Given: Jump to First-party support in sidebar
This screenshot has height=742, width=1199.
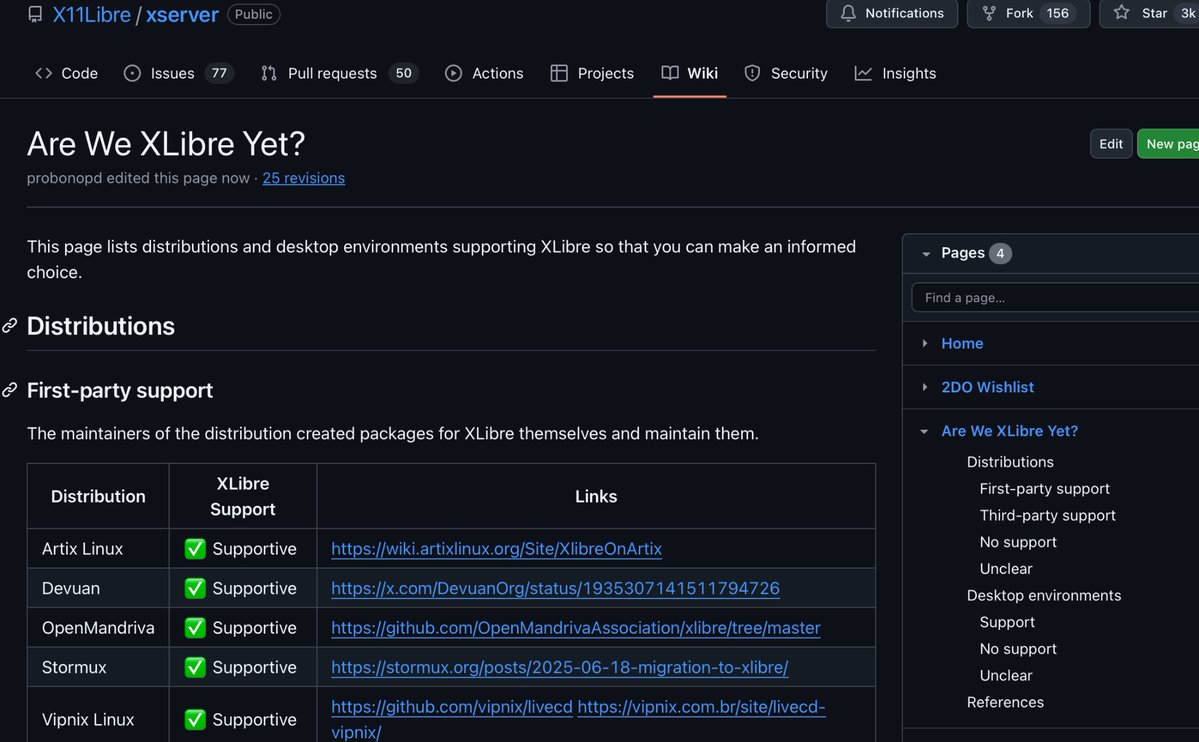Looking at the screenshot, I should tap(1045, 489).
